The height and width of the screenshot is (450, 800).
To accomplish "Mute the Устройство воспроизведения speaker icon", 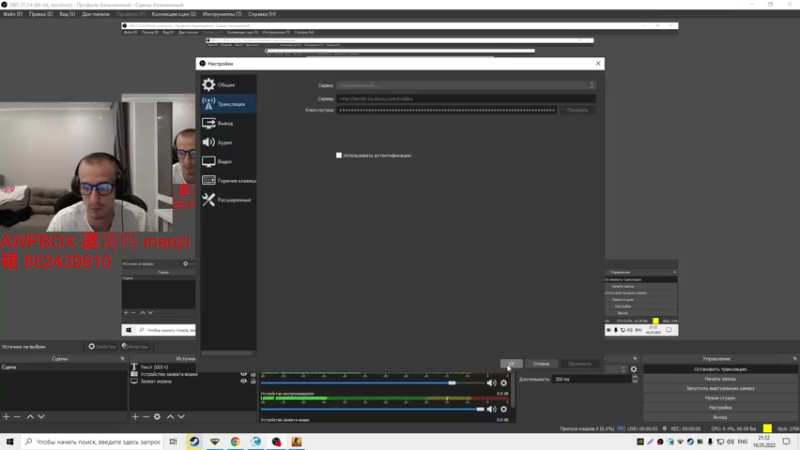I will (x=491, y=409).
